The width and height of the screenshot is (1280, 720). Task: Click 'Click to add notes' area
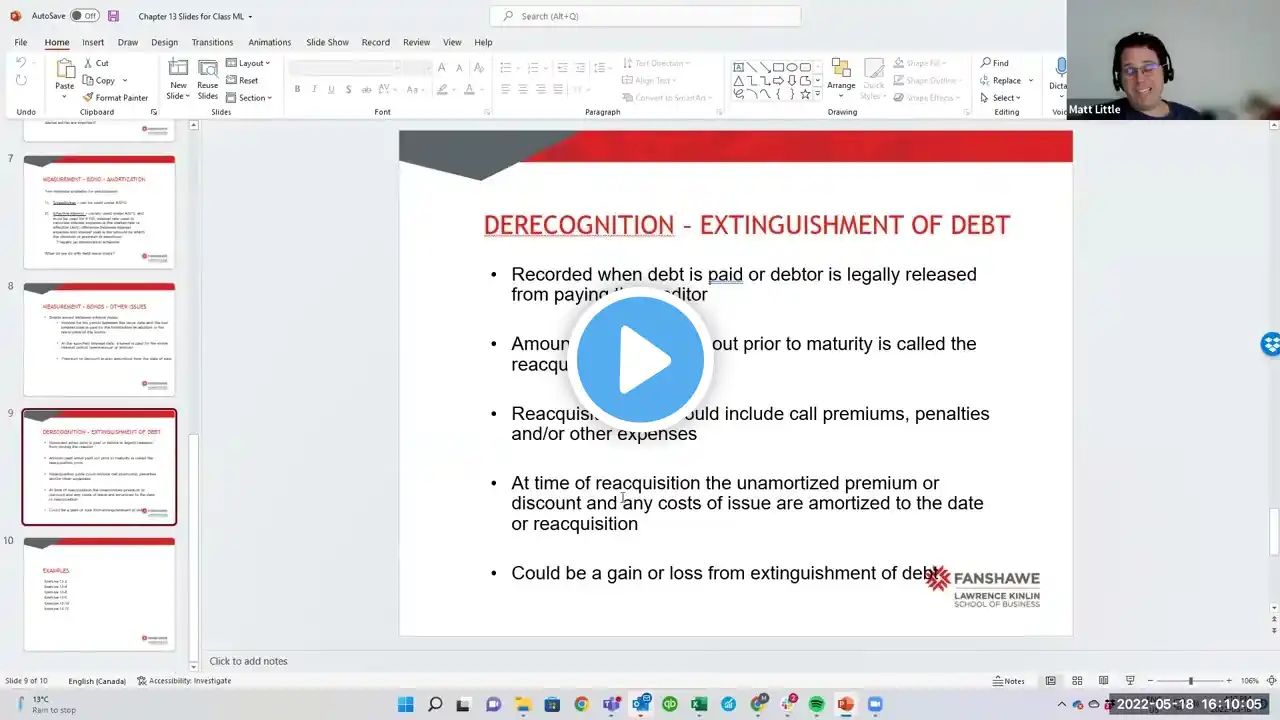point(248,661)
